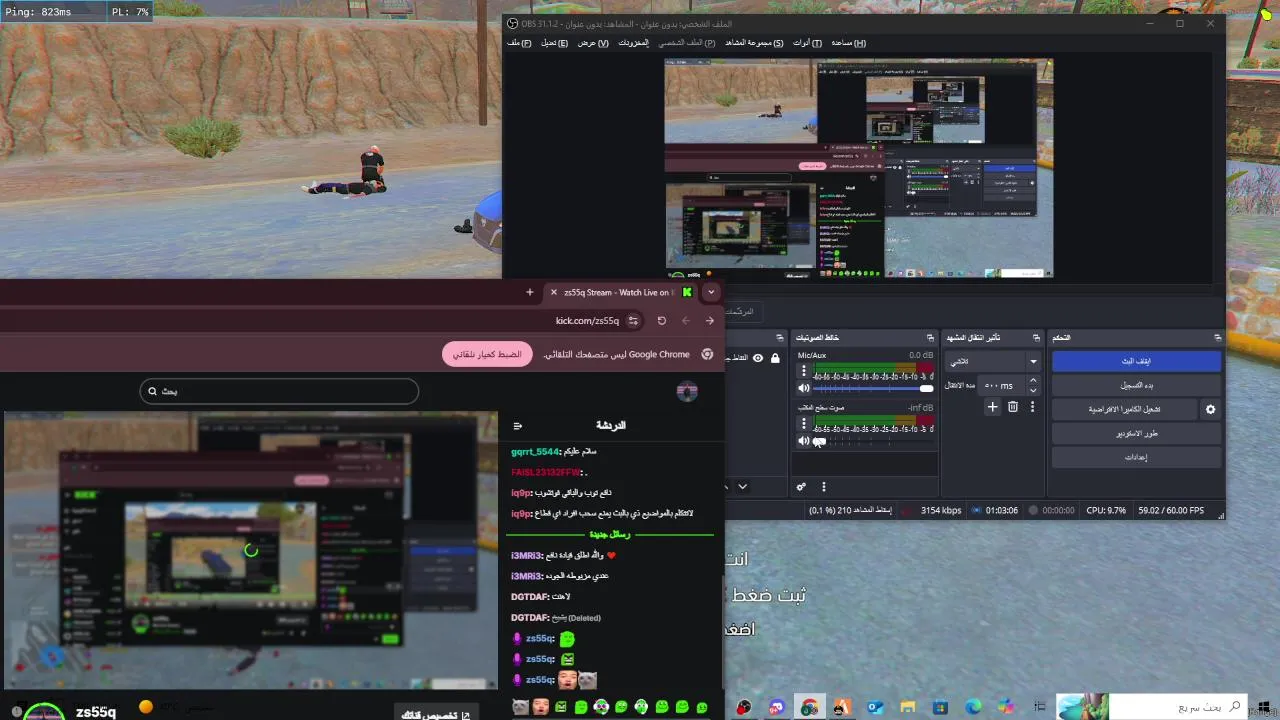Close the zs55q Stream tab
This screenshot has width=1280, height=720.
[x=554, y=292]
